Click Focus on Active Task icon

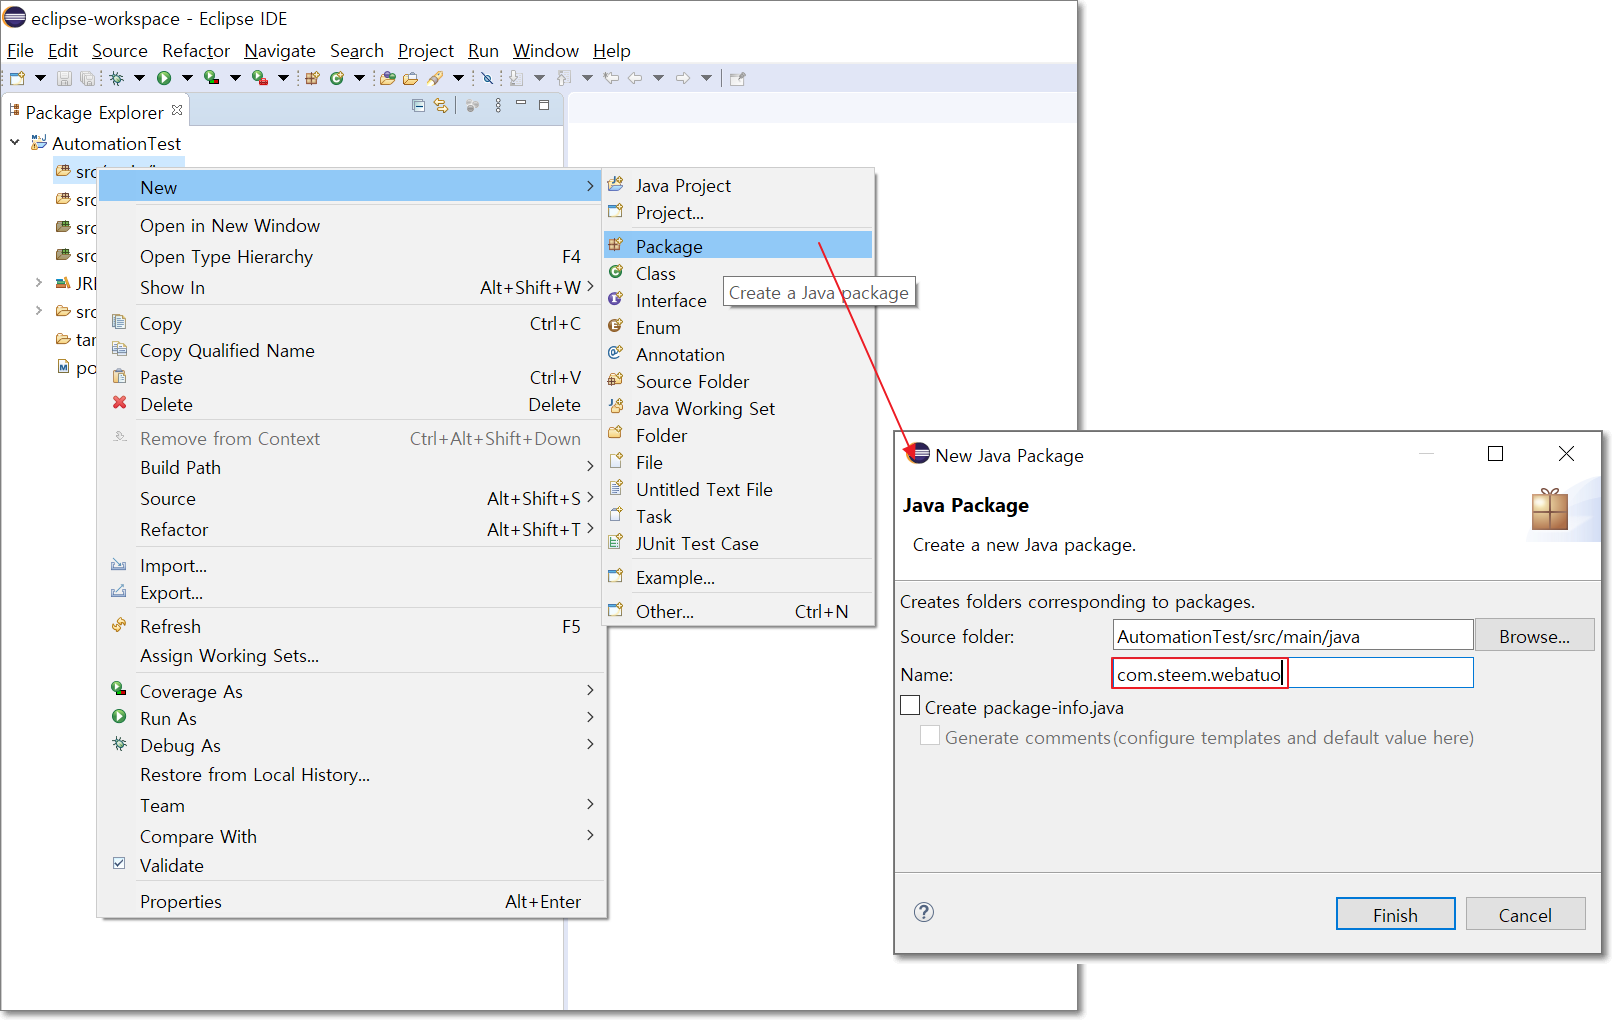[x=473, y=105]
